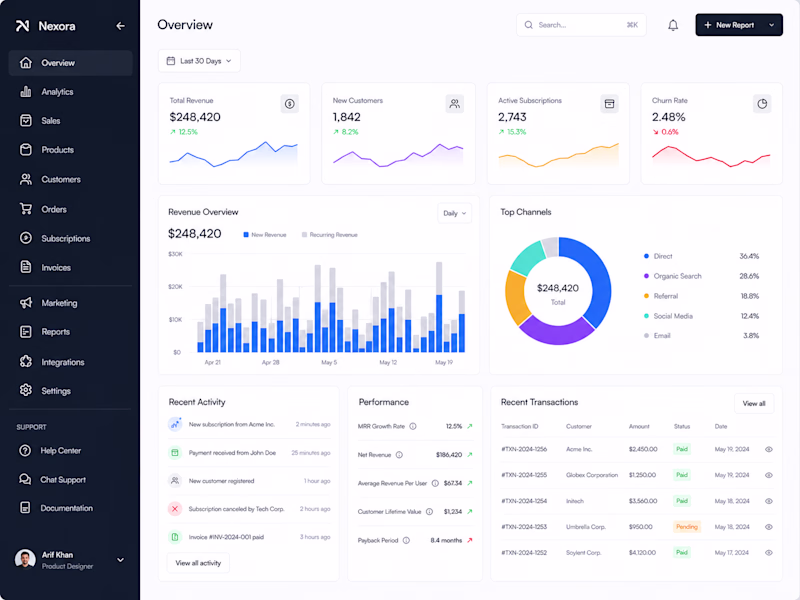Viewport: 800px width, 600px height.
Task: Click the new customer registered icon
Action: coord(175,481)
